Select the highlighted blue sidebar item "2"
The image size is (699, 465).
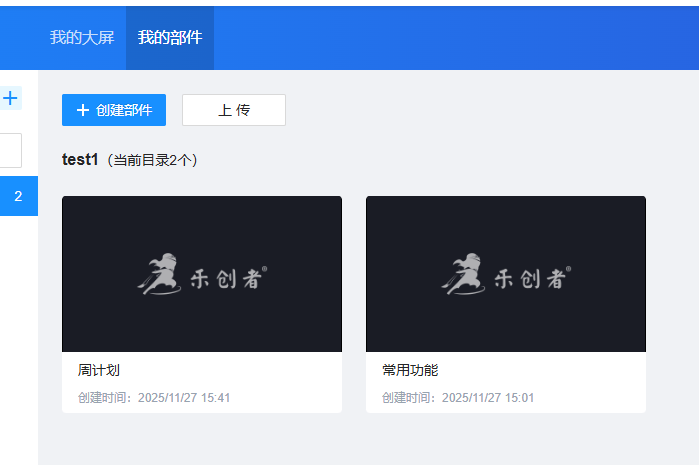[x=18, y=196]
